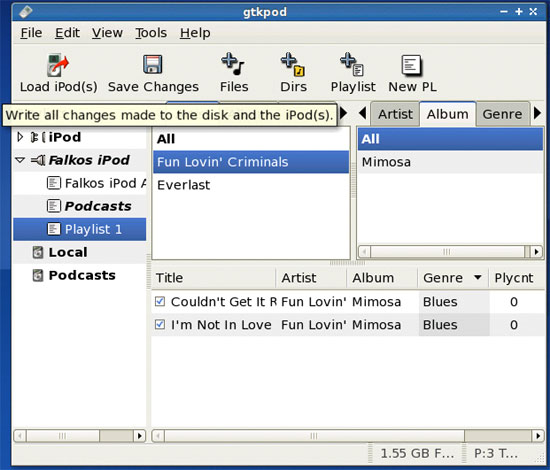Click the Save Changes floppy icon
The image size is (550, 470).
point(153,64)
